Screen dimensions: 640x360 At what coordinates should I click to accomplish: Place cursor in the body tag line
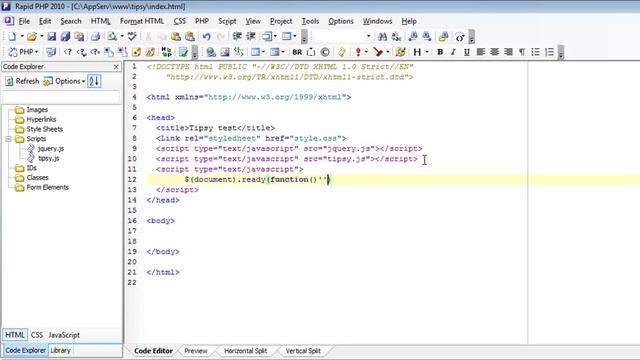tap(161, 221)
